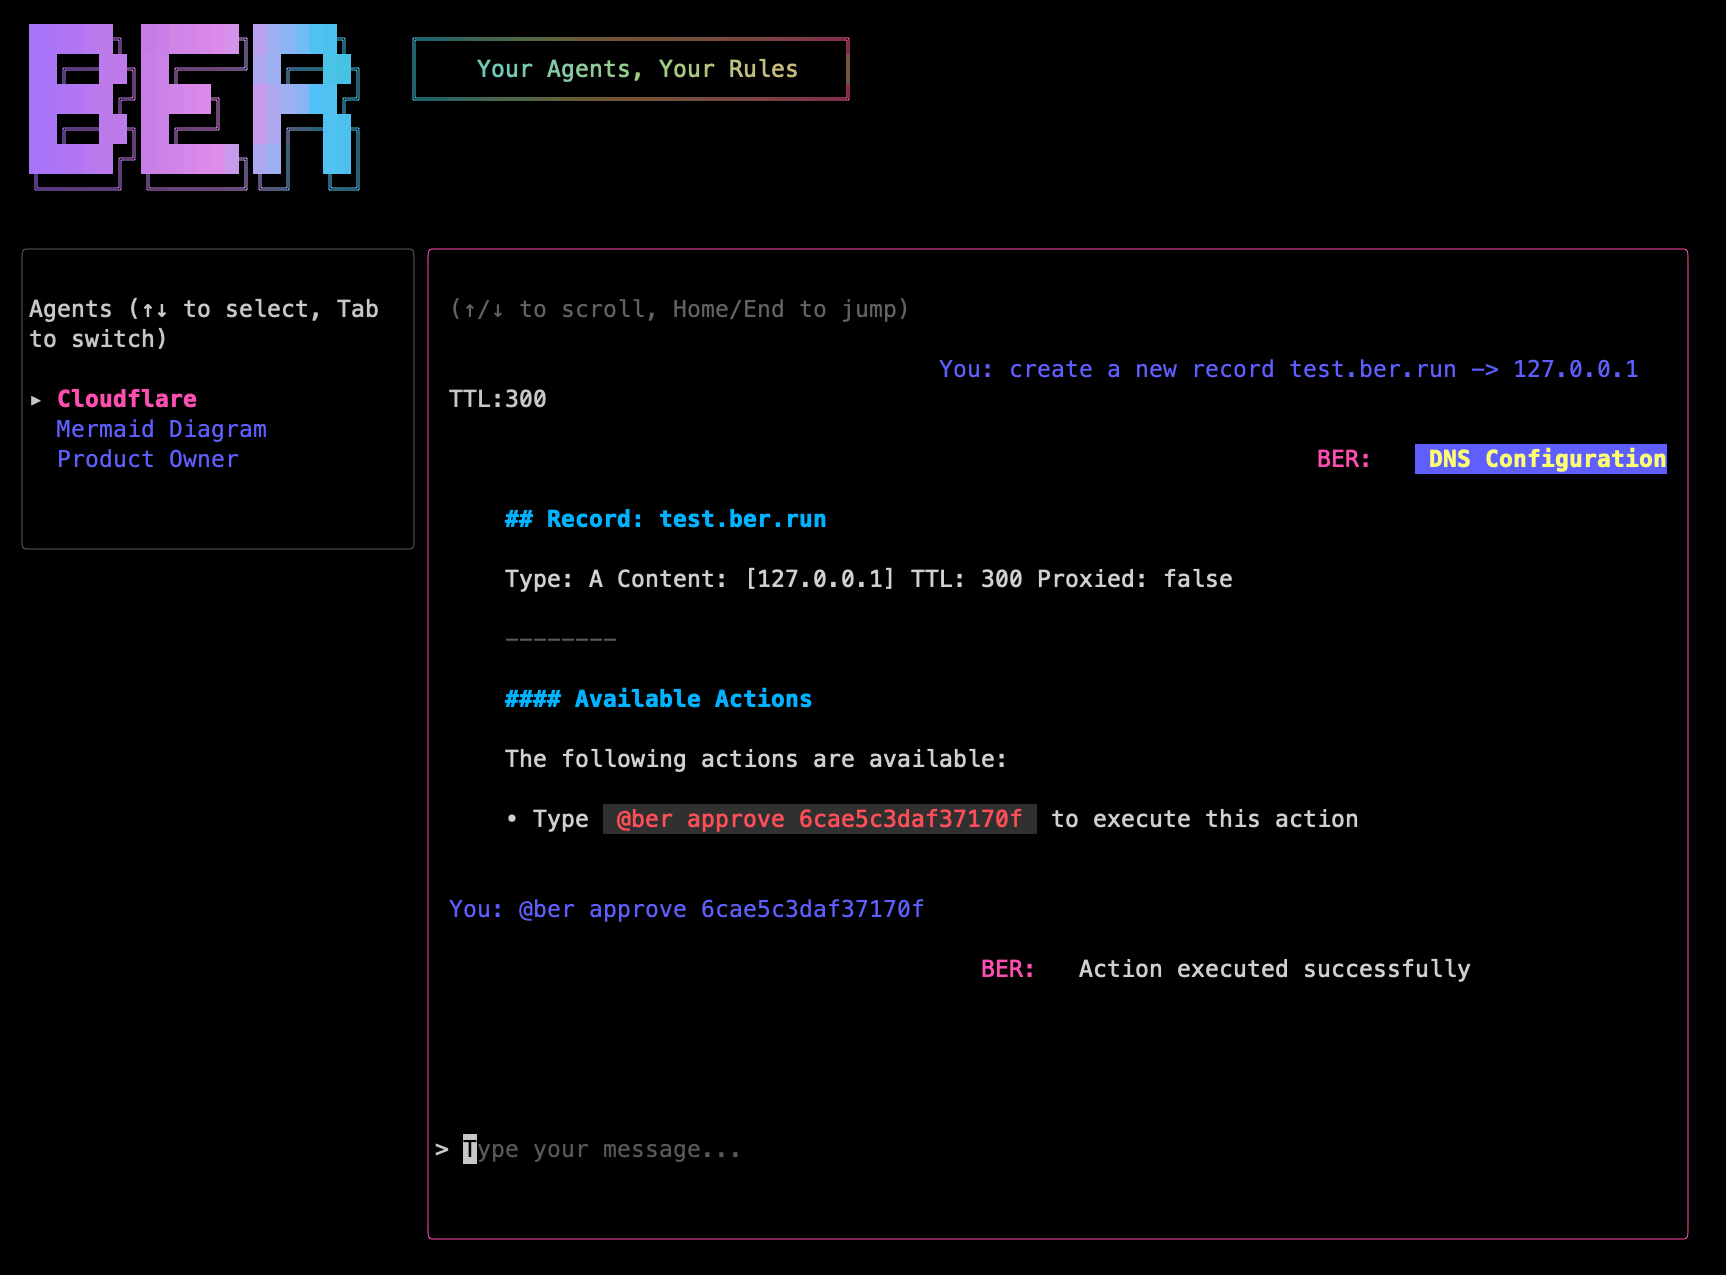Select the Cloudflare agent
This screenshot has height=1275, width=1726.
pyautogui.click(x=126, y=399)
